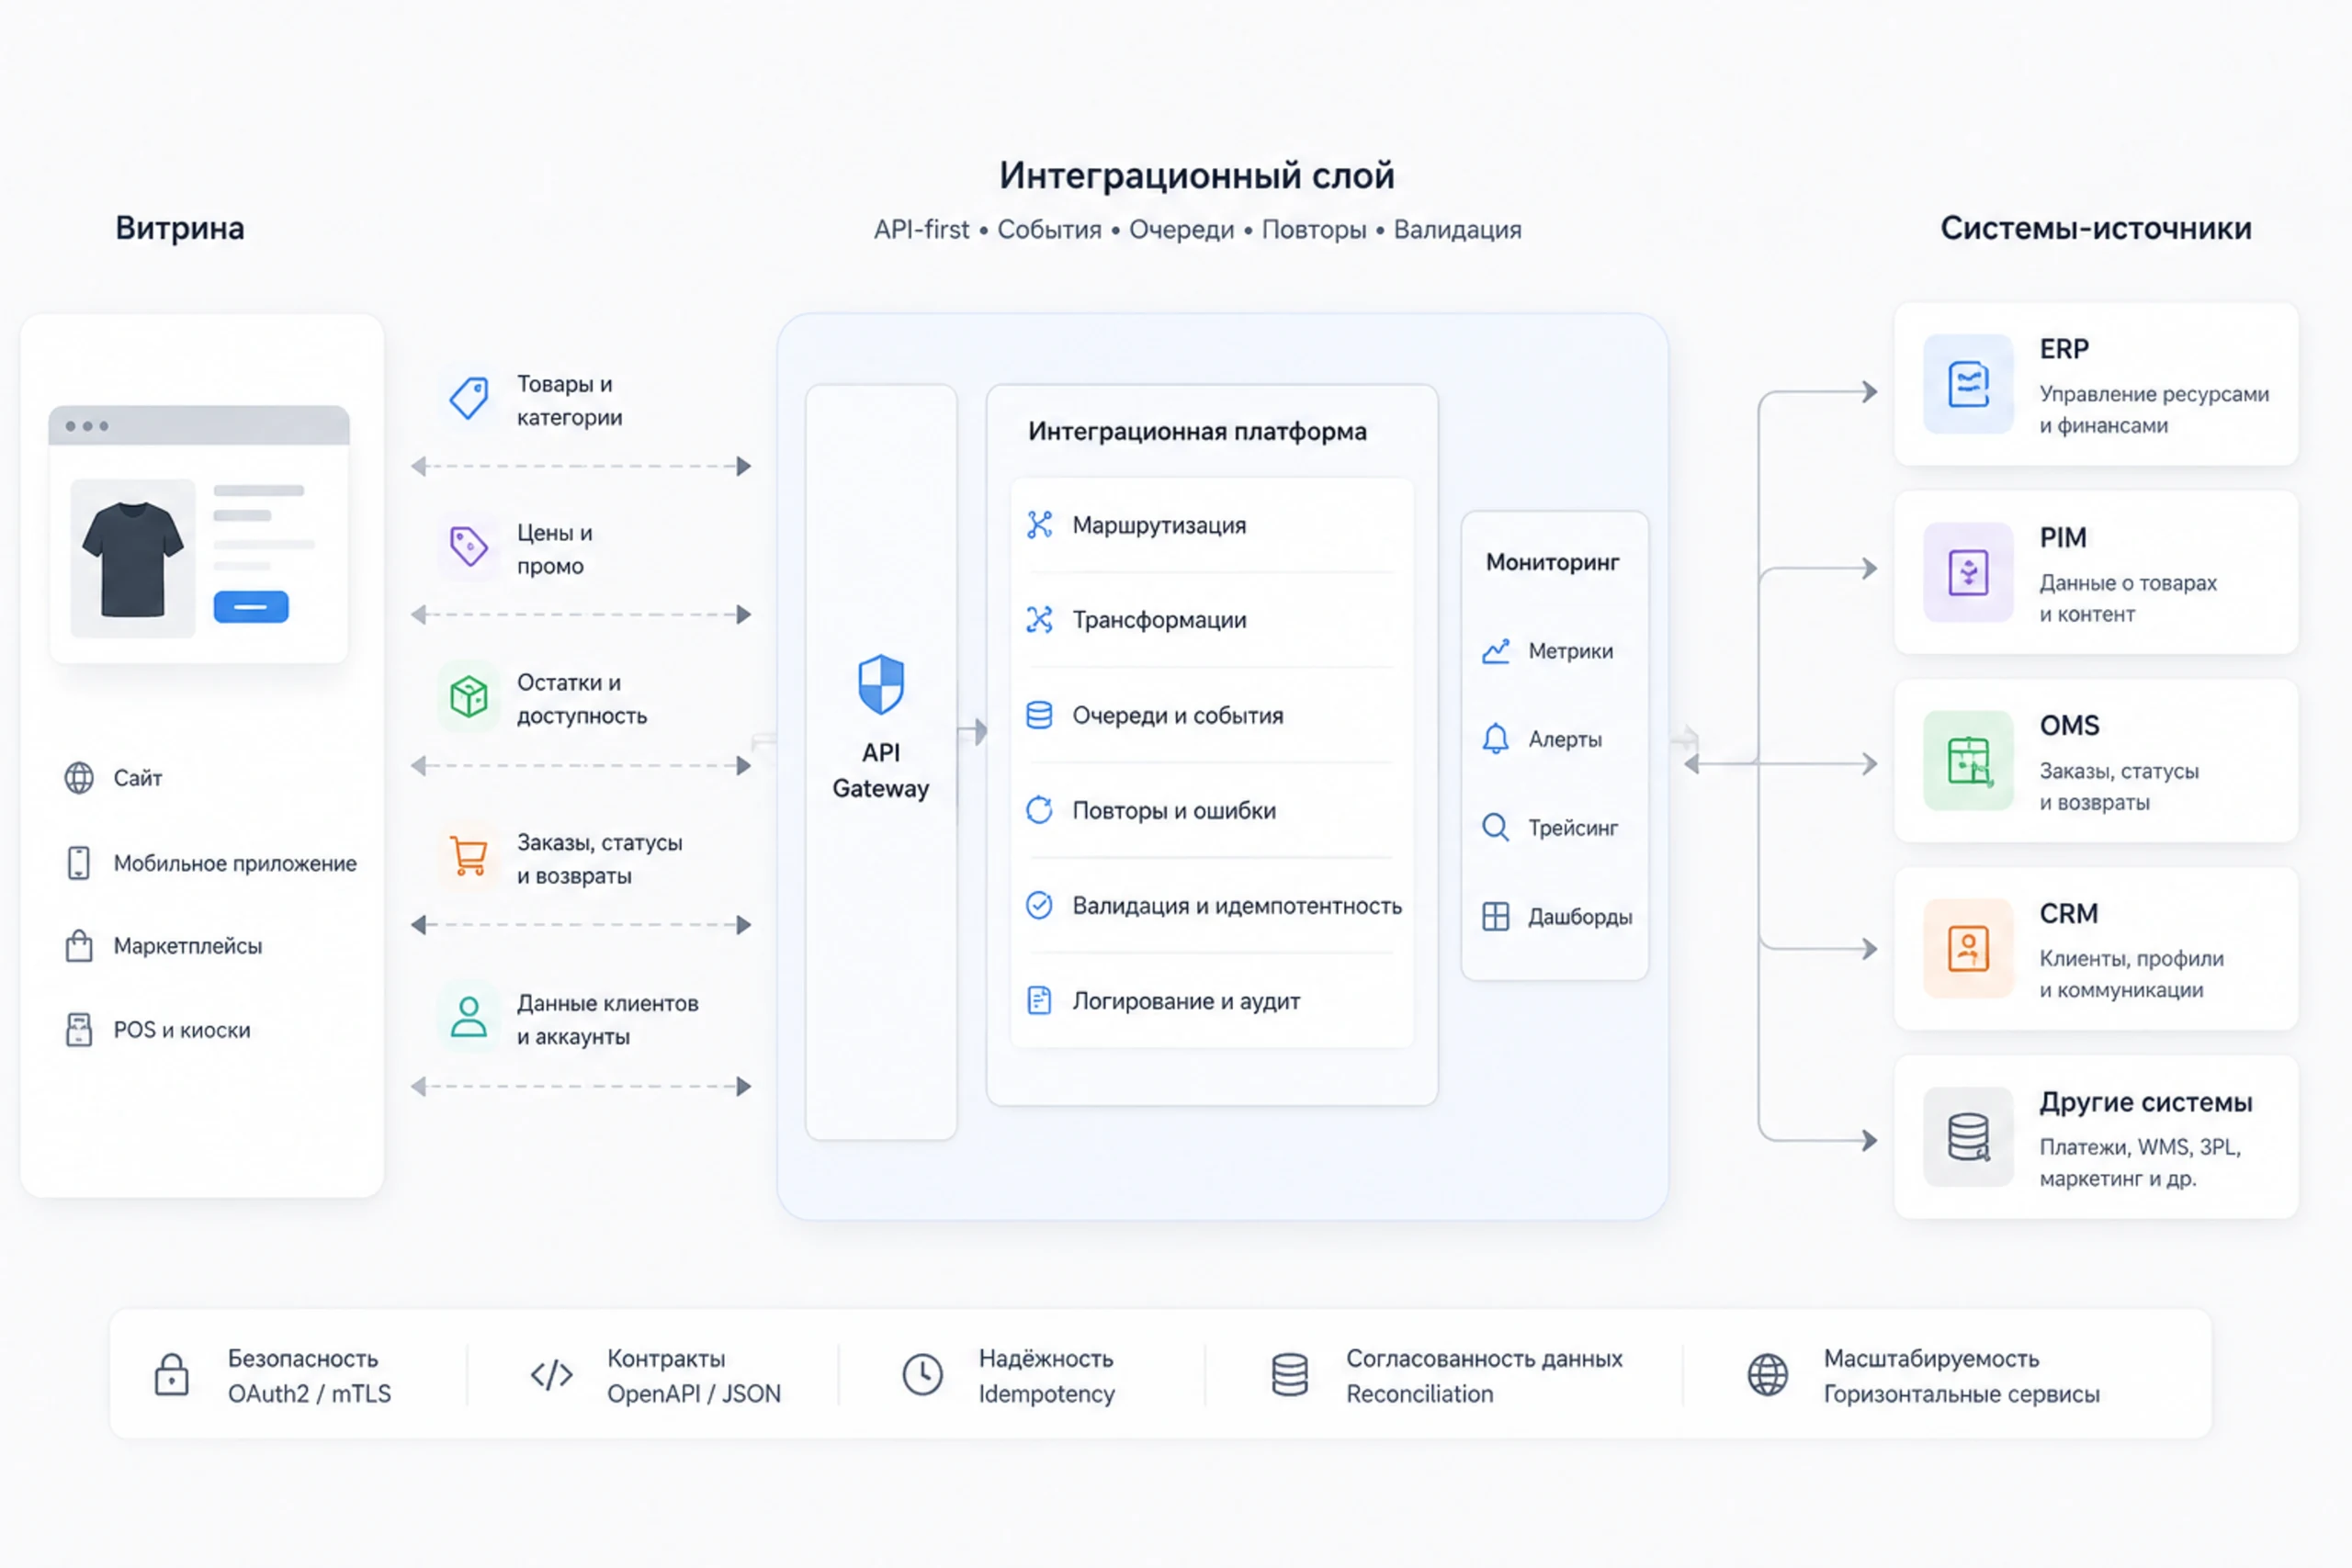Click the ERP system icon
Screen dimensions: 2352x1568
click(x=1968, y=384)
